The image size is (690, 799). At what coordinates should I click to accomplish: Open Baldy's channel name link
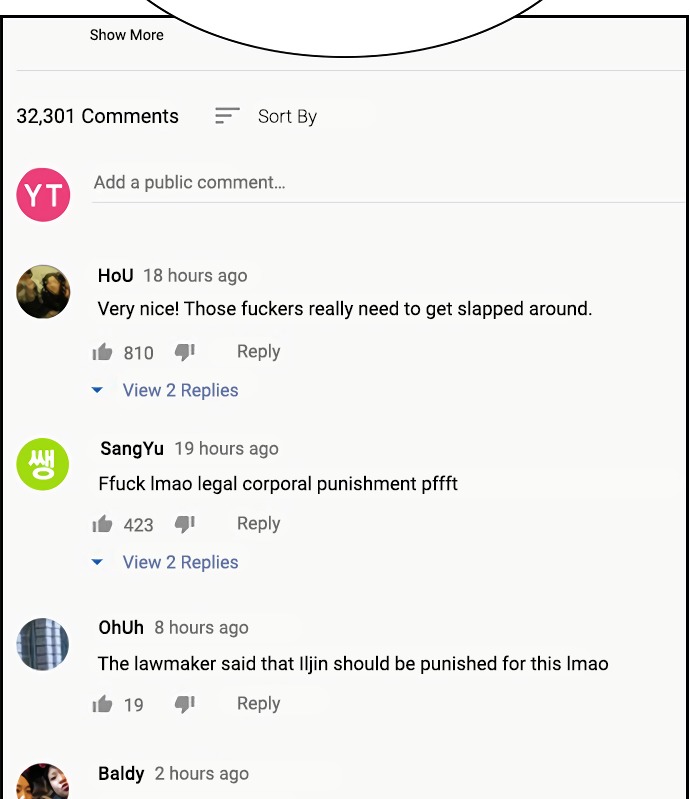click(x=121, y=774)
